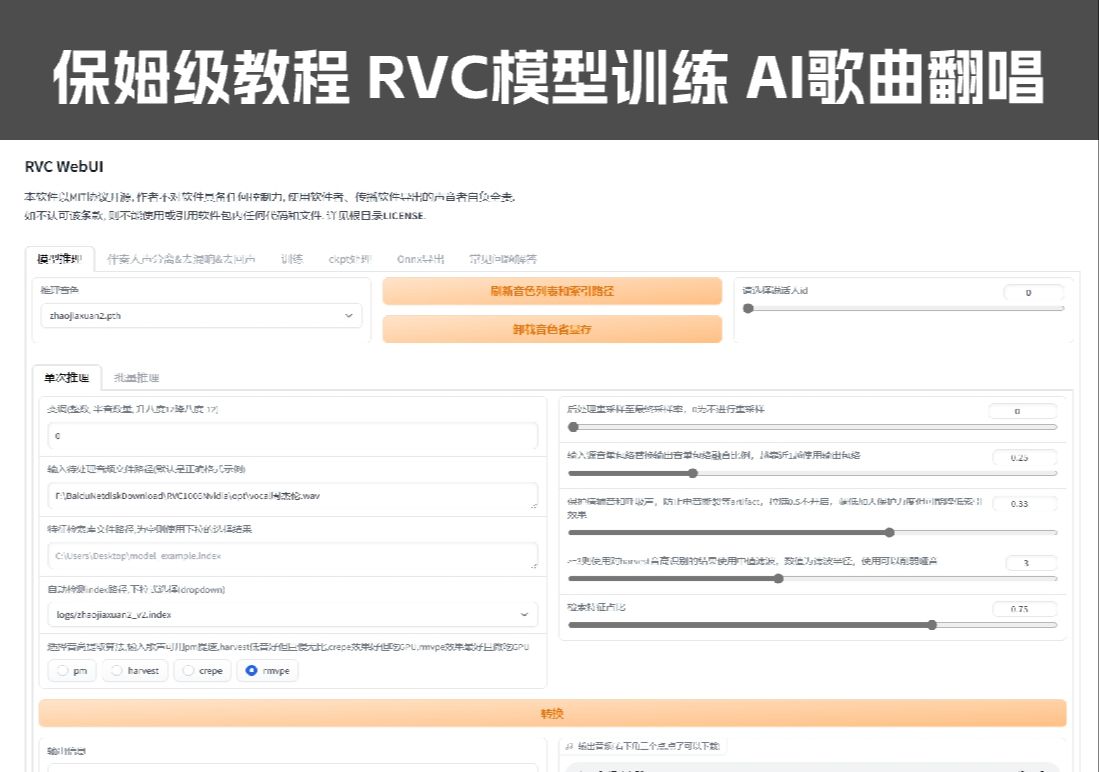Image resolution: width=1099 pixels, height=772 pixels.
Task: Open the 常见问题解答 tab
Action: [x=503, y=259]
